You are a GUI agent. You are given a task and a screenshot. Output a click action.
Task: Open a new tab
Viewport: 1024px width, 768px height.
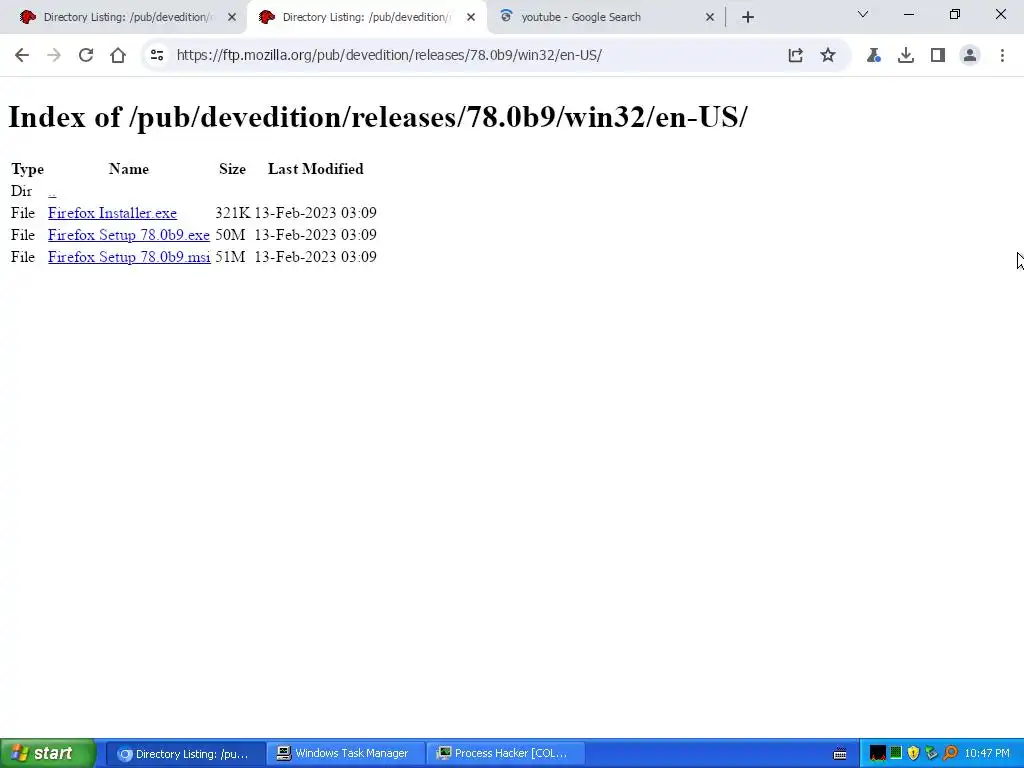748,18
